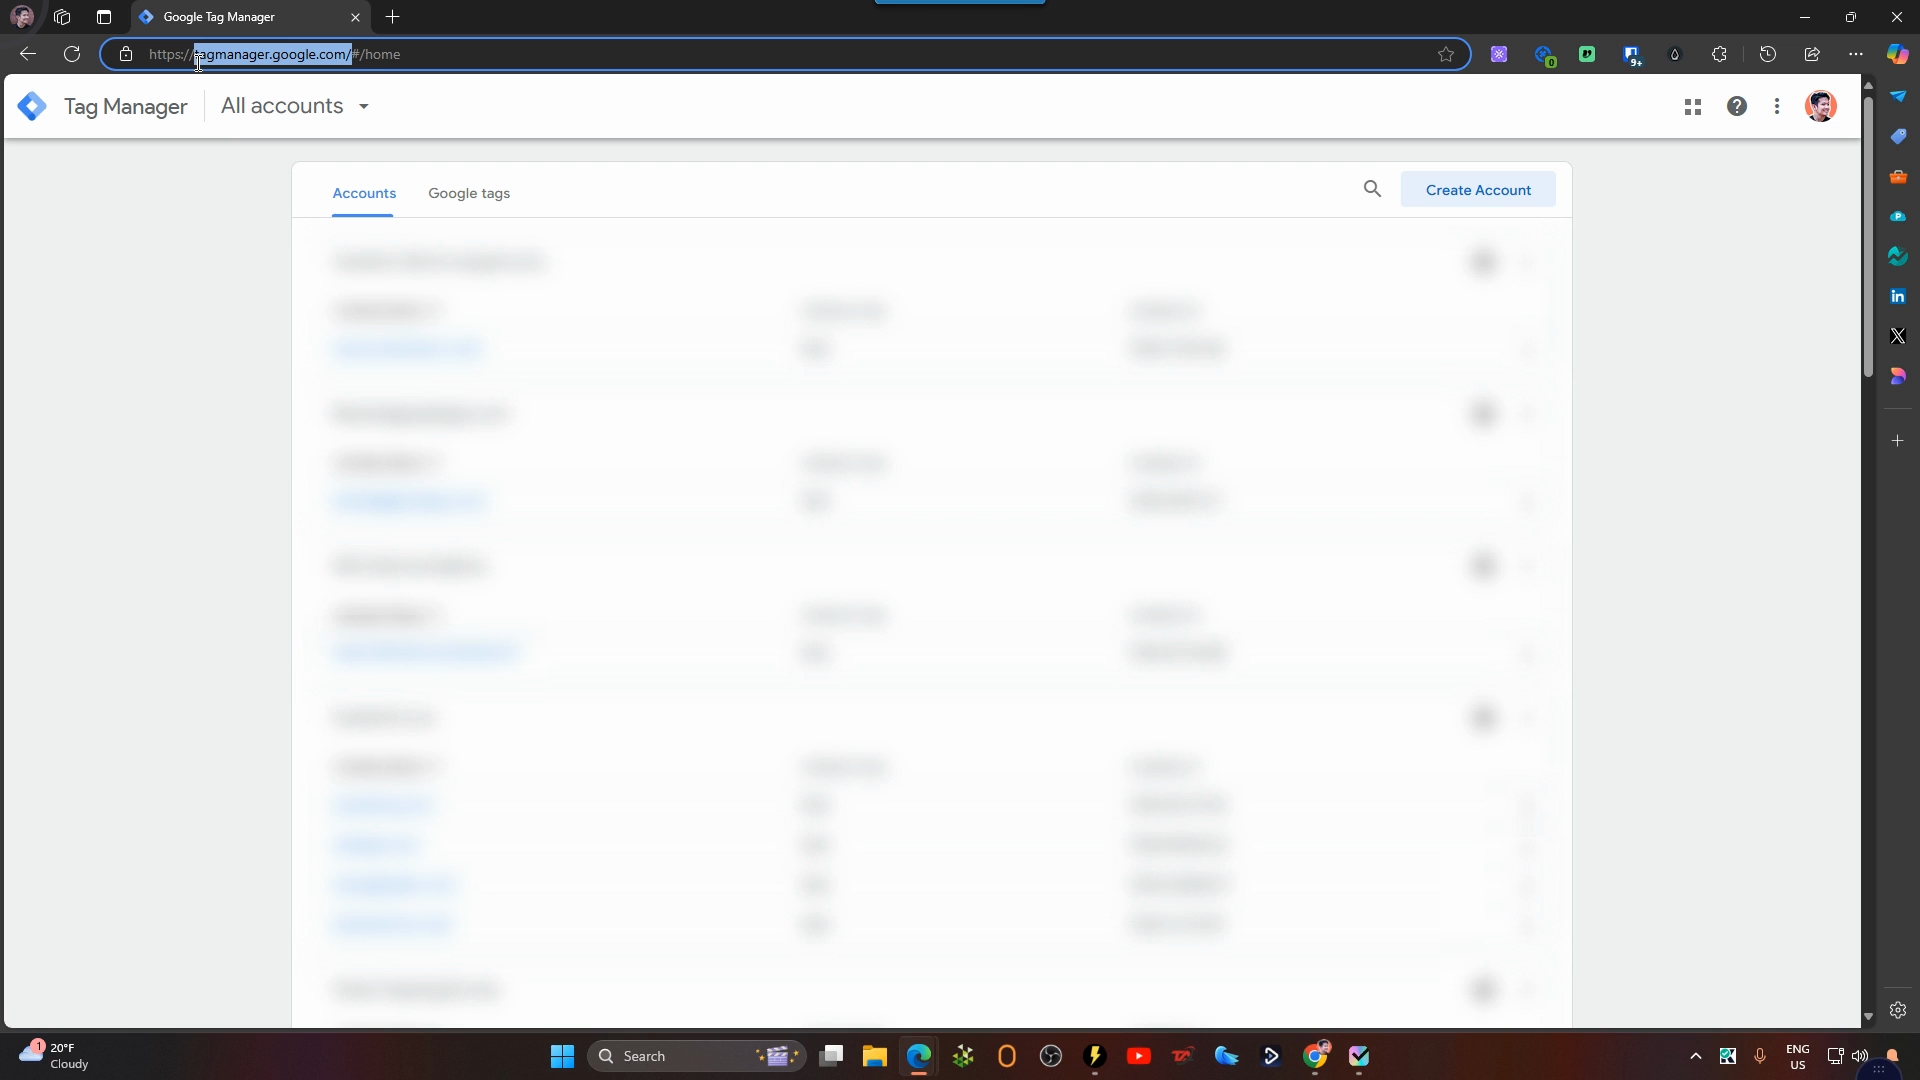This screenshot has height=1080, width=1920.
Task: Click the page vertical scrollbar thumb
Action: click(x=1868, y=236)
